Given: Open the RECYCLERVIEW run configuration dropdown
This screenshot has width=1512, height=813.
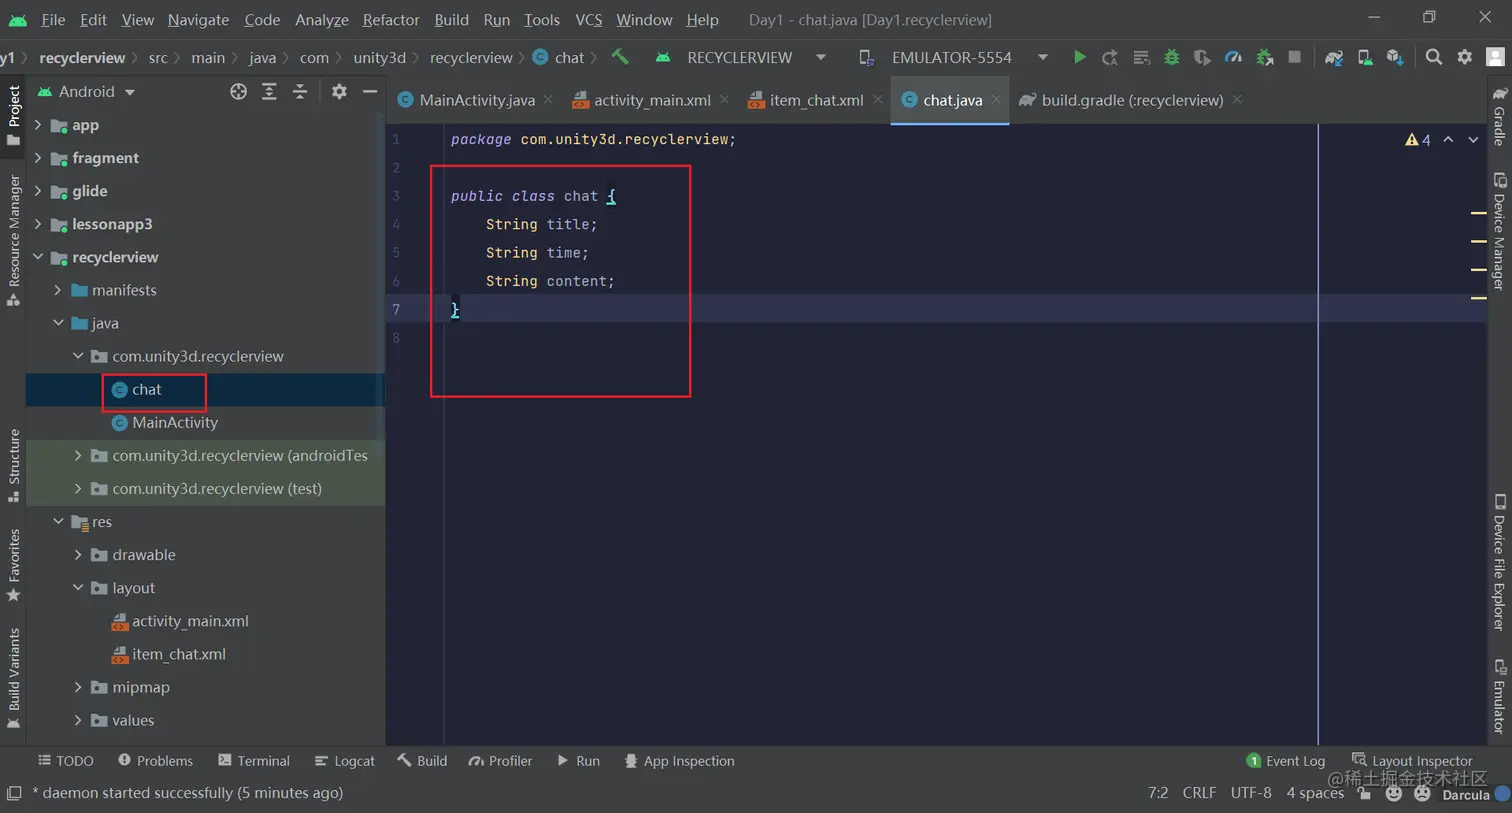Looking at the screenshot, I should pos(740,57).
